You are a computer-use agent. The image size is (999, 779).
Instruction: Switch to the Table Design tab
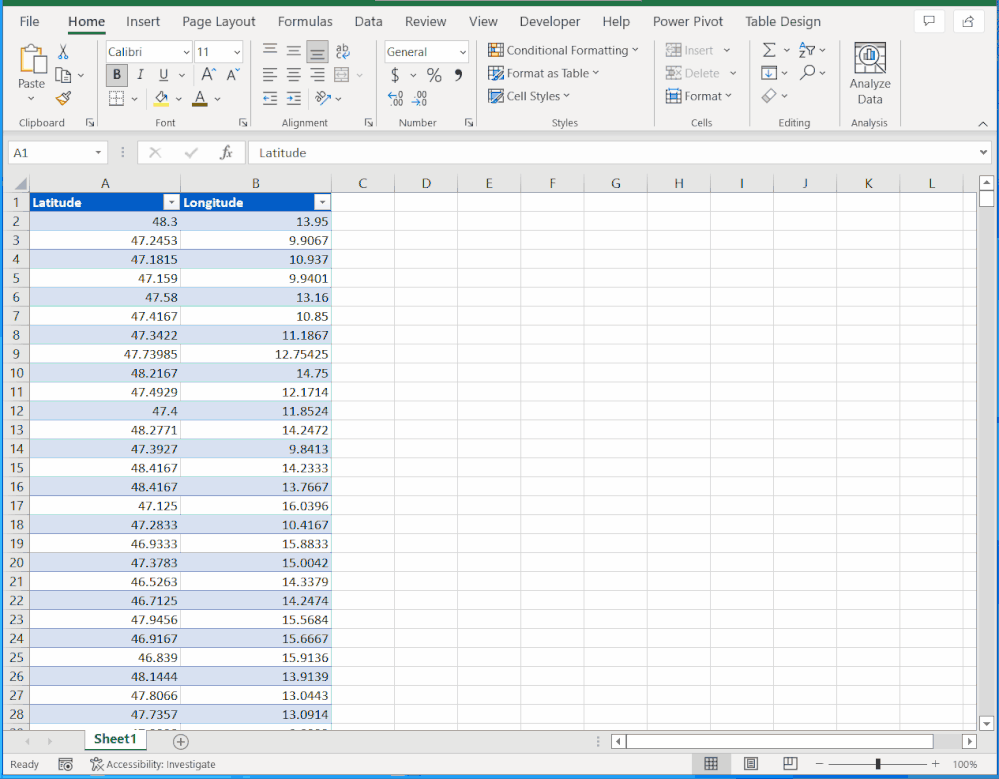783,22
